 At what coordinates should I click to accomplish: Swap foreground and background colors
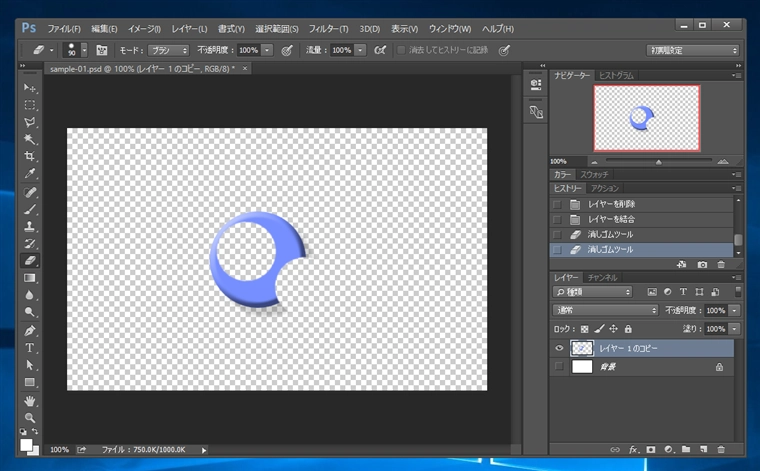[35, 431]
